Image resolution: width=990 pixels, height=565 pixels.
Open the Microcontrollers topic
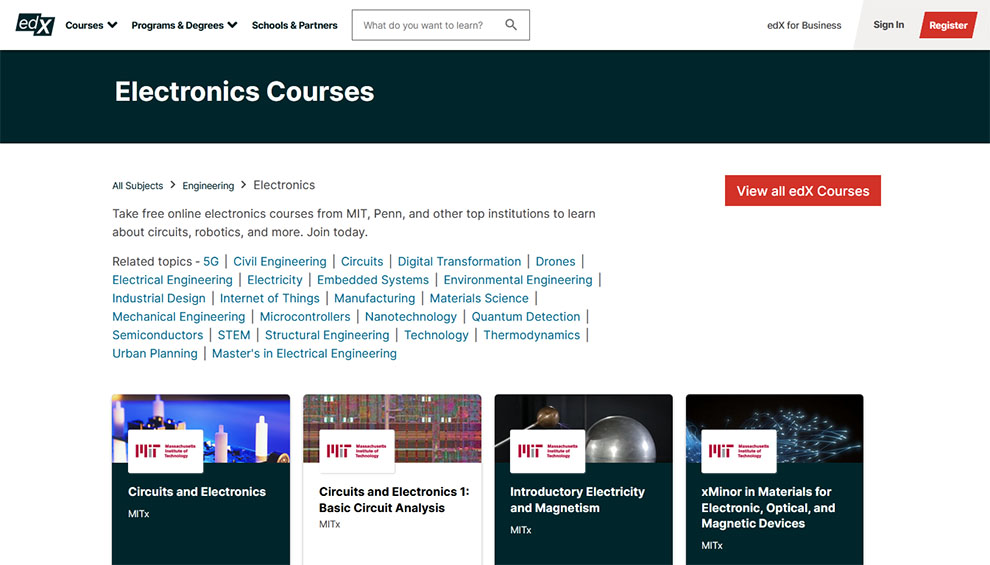pyautogui.click(x=305, y=316)
